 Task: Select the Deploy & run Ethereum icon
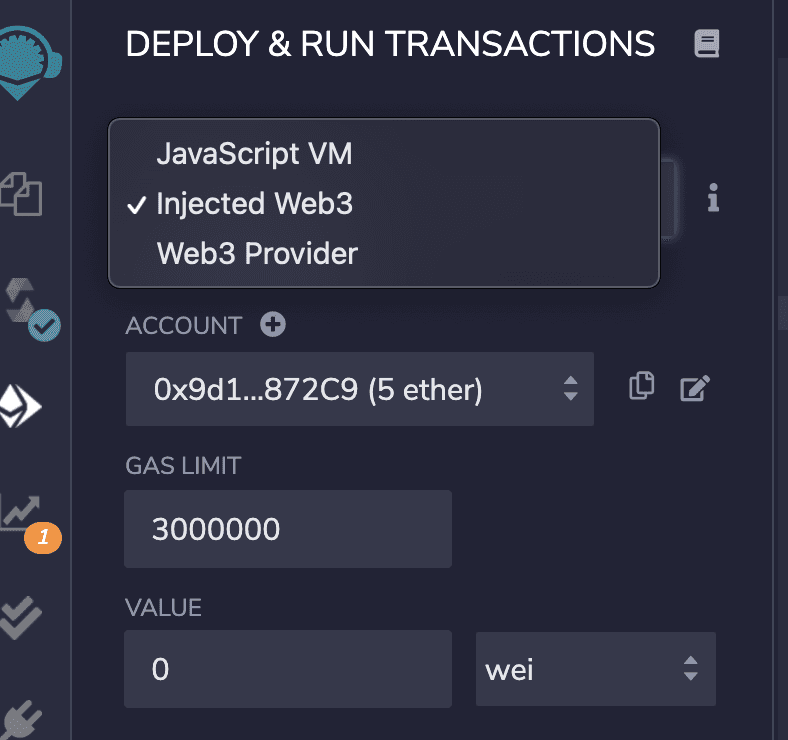pos(20,405)
